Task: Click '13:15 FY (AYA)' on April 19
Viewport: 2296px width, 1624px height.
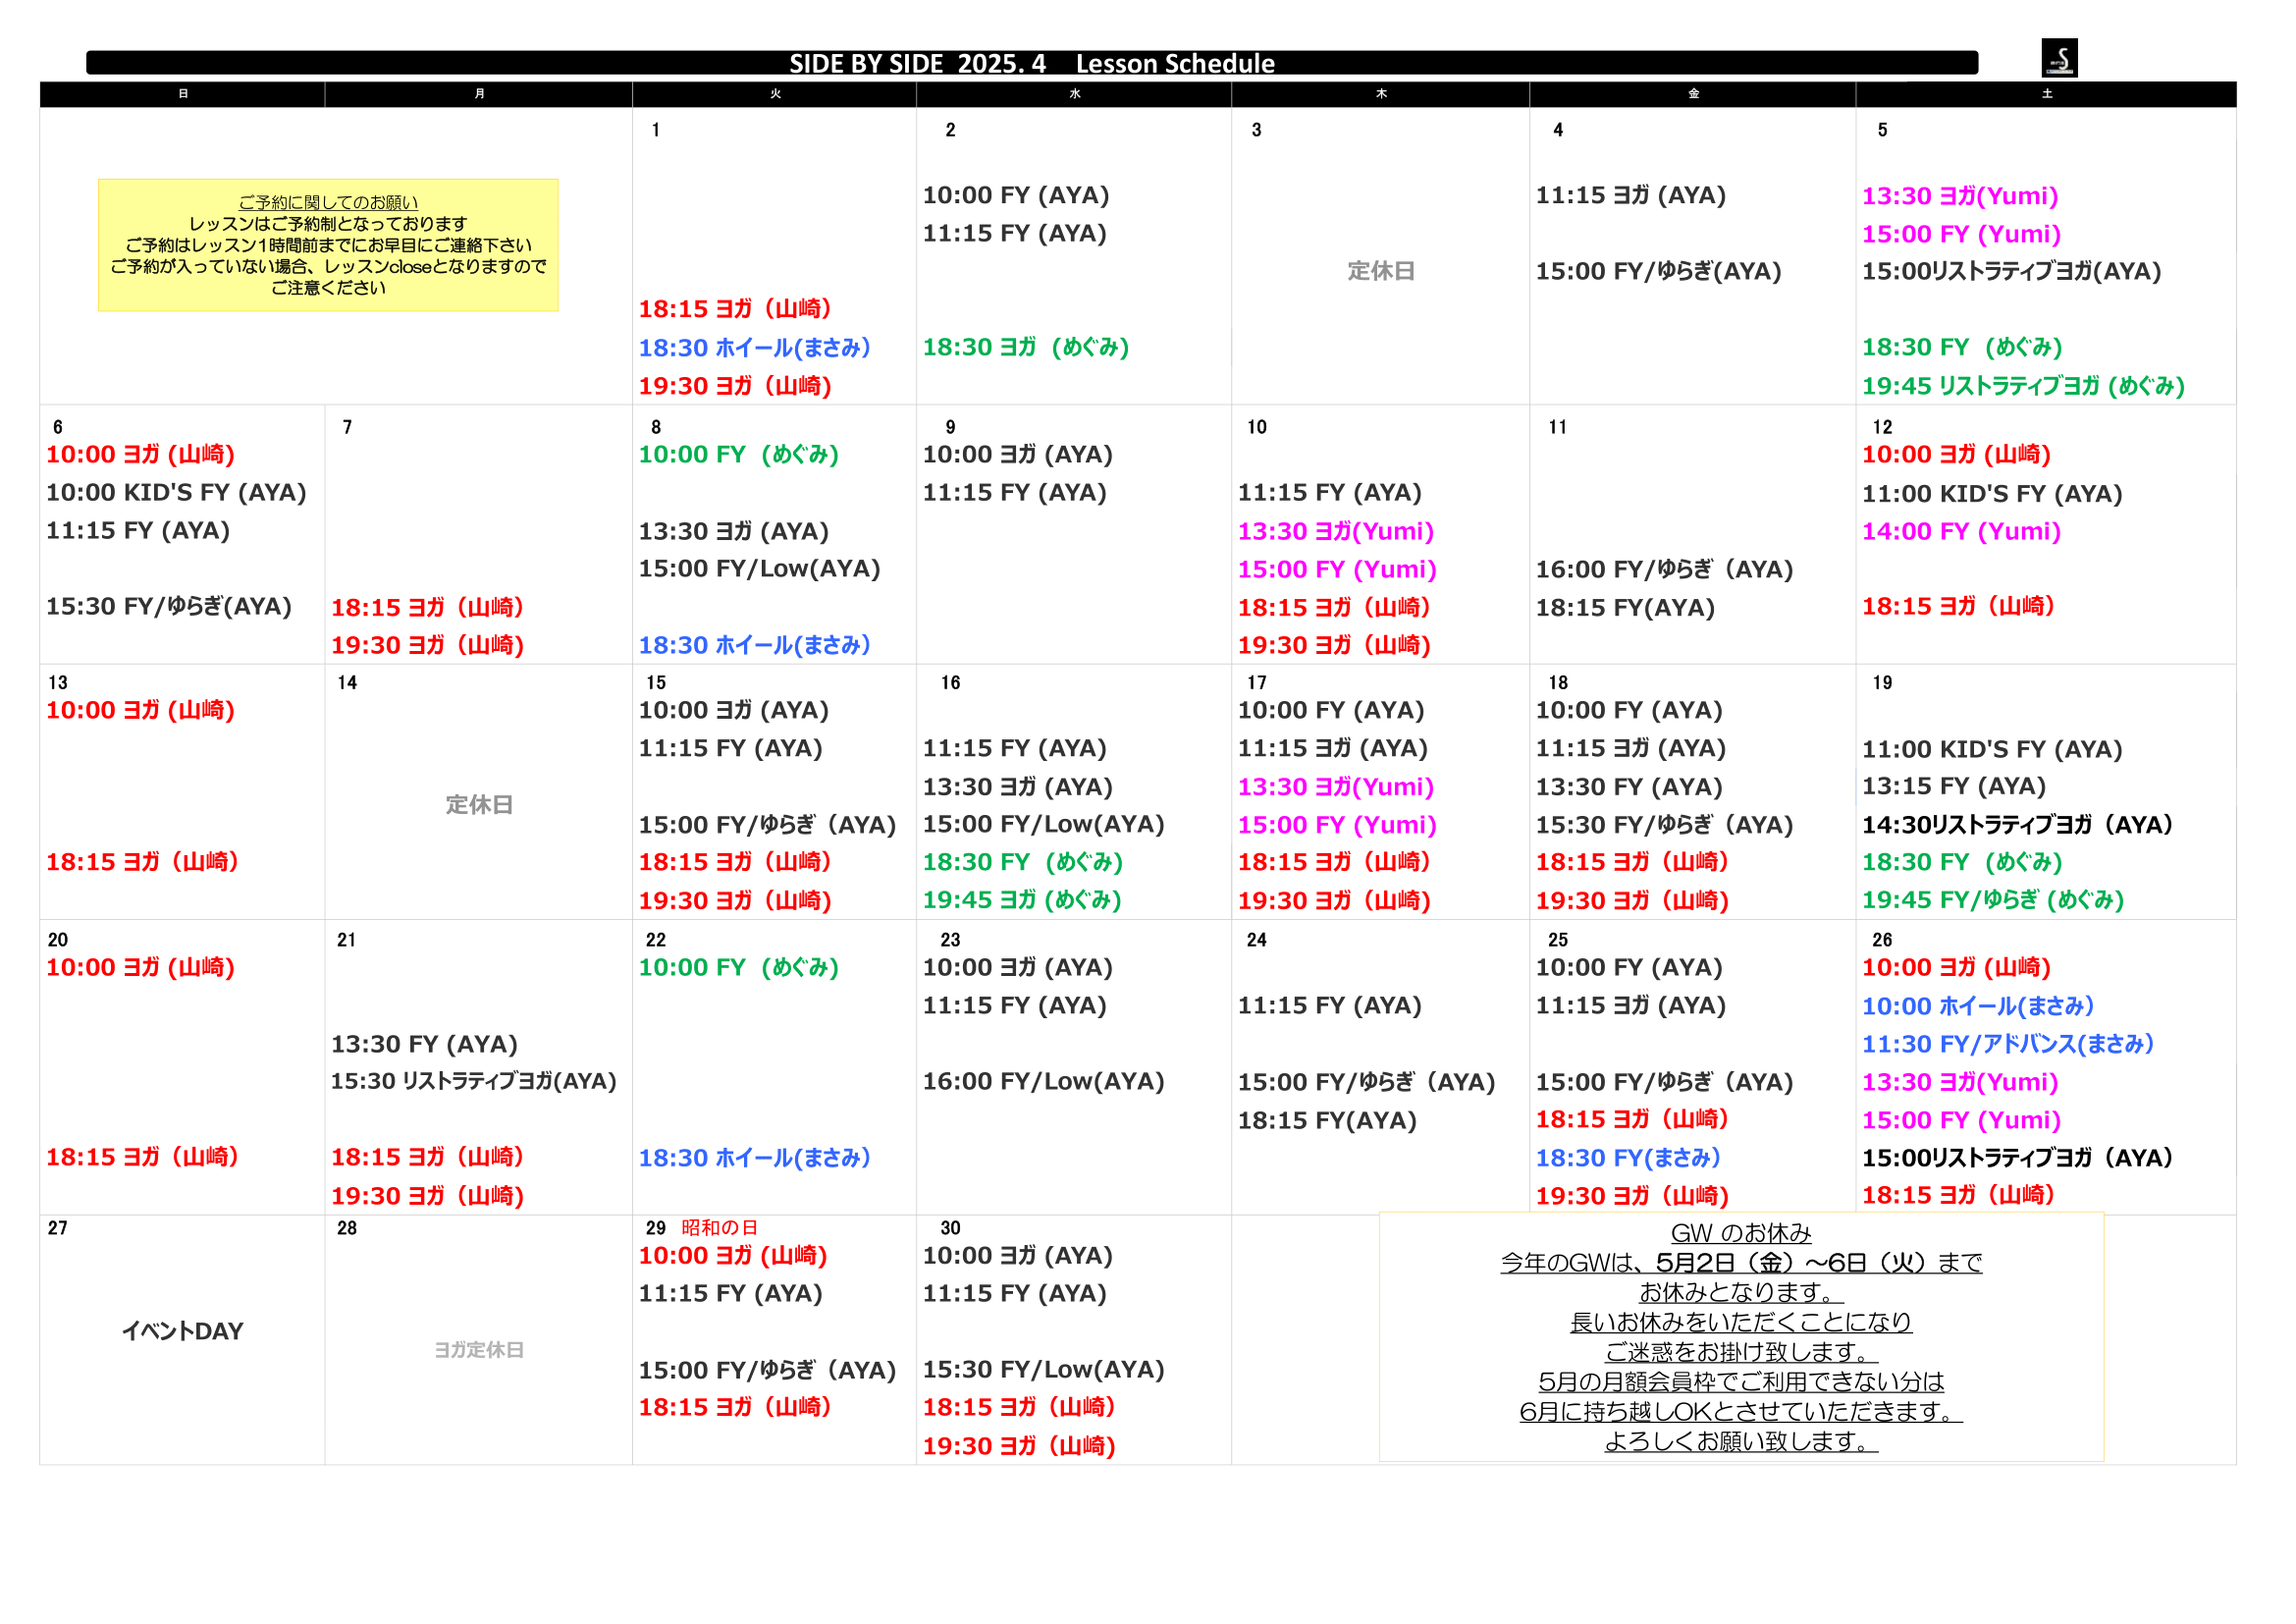Action: click(x=1954, y=786)
